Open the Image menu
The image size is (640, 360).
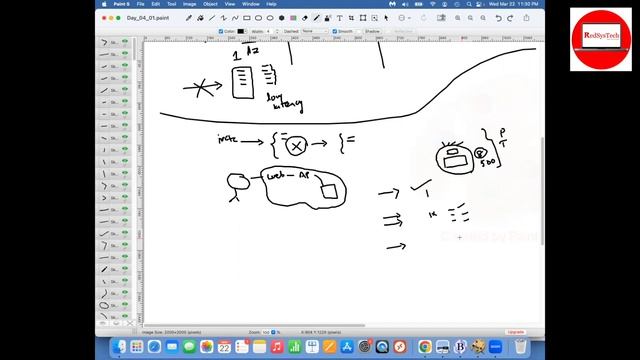click(x=189, y=4)
